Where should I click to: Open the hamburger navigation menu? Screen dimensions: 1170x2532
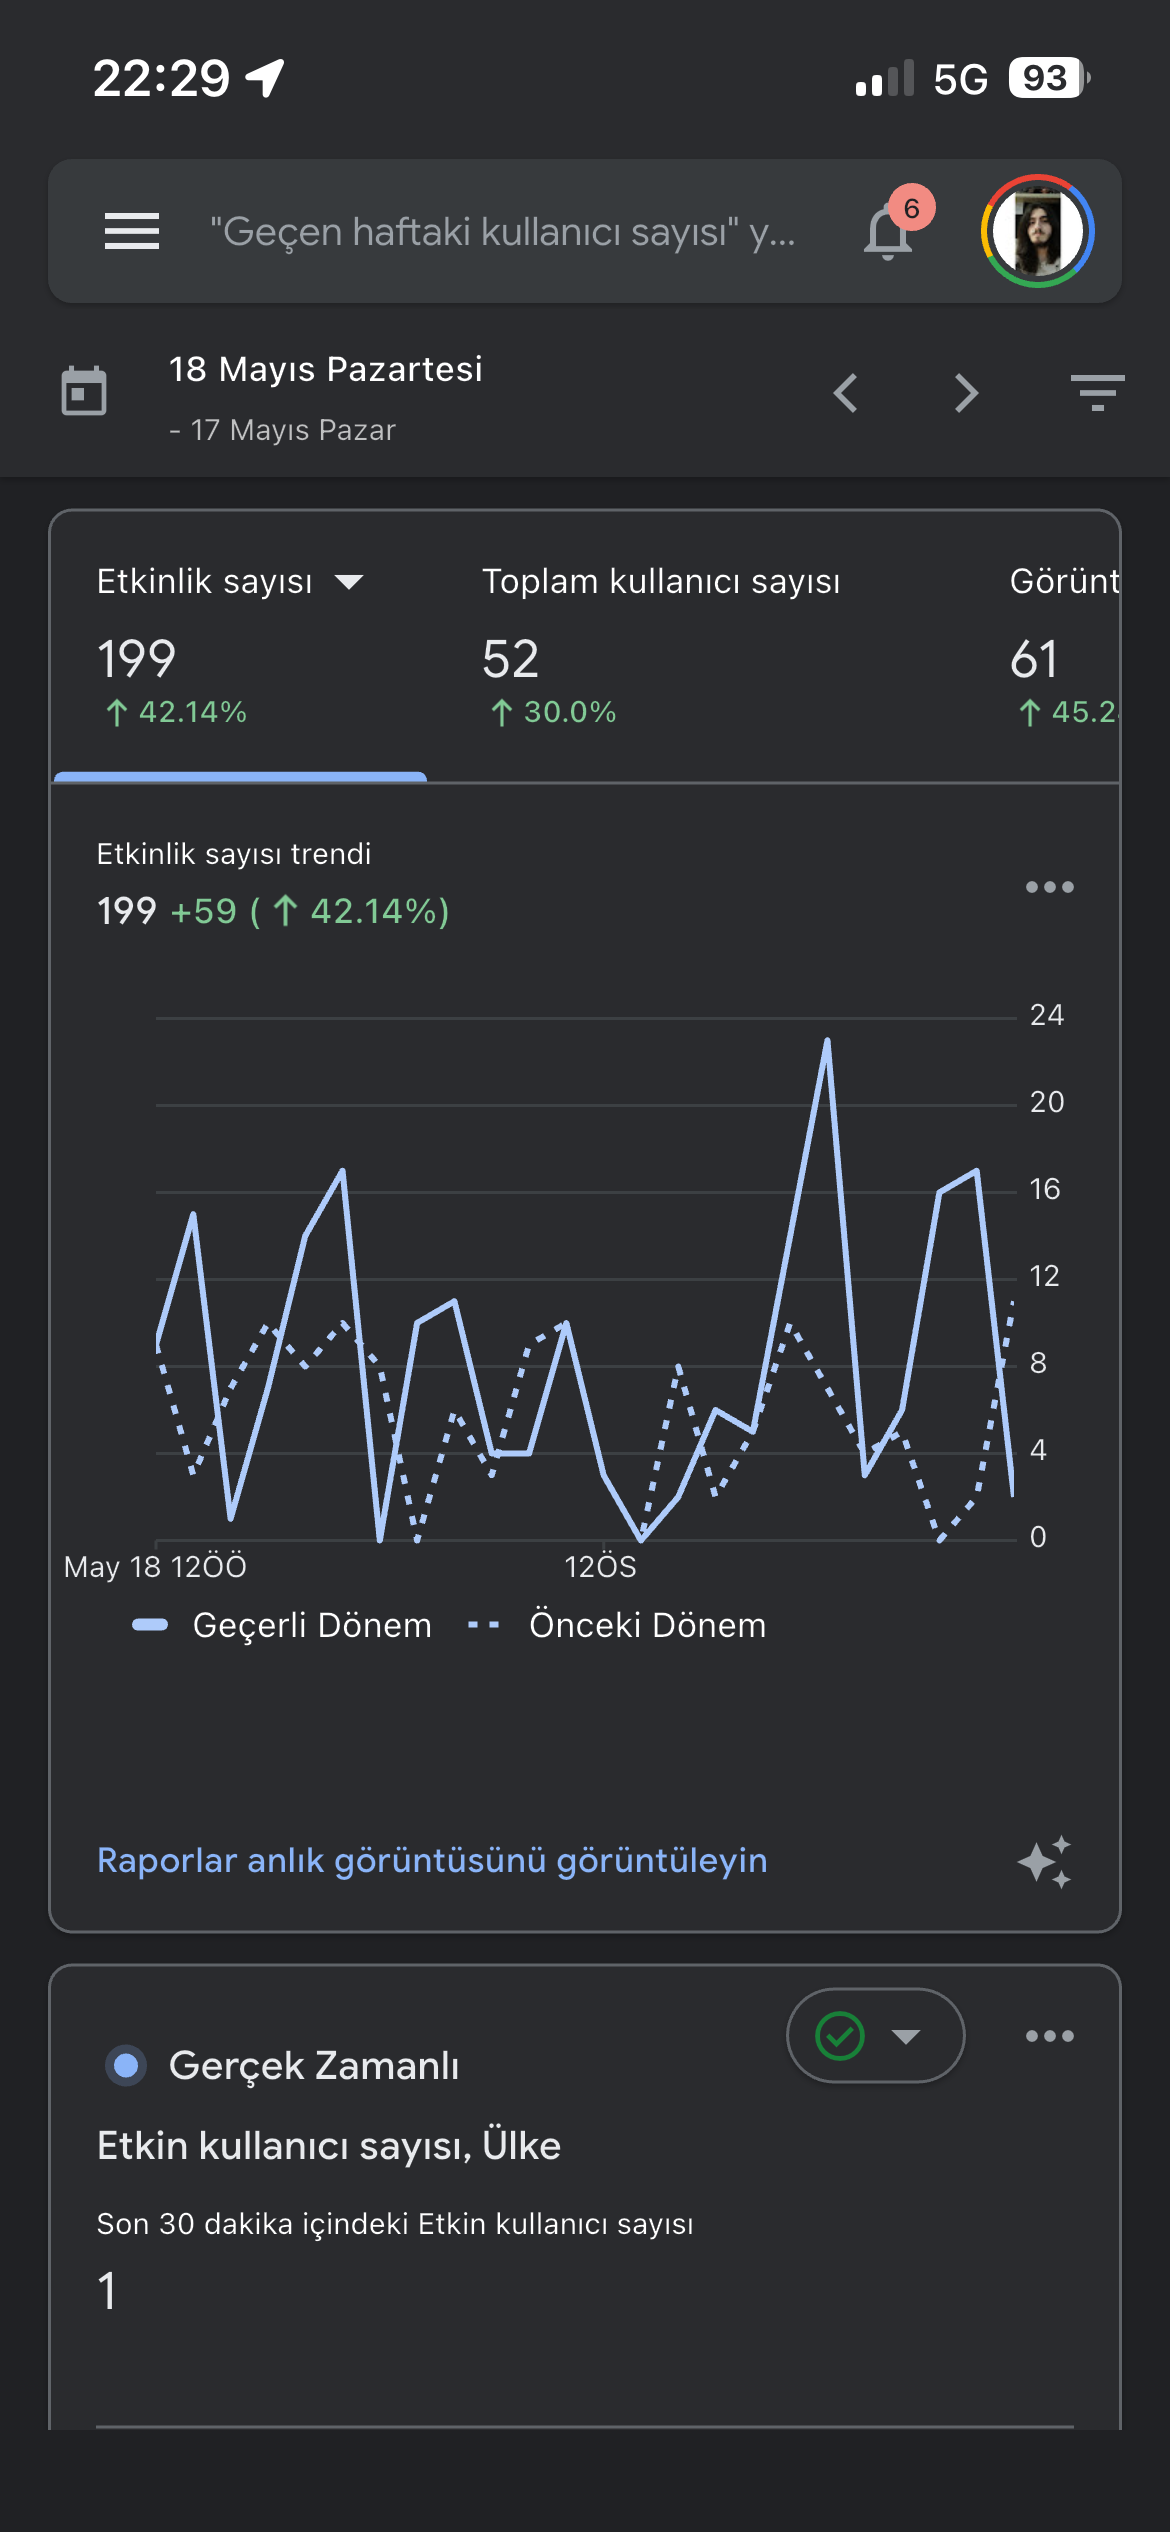point(132,231)
